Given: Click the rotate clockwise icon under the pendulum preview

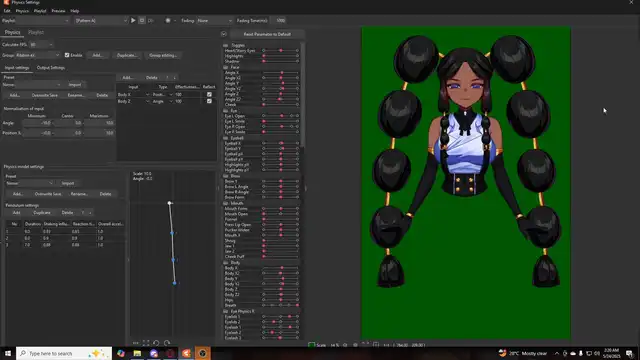Looking at the screenshot, I should click(167, 343).
